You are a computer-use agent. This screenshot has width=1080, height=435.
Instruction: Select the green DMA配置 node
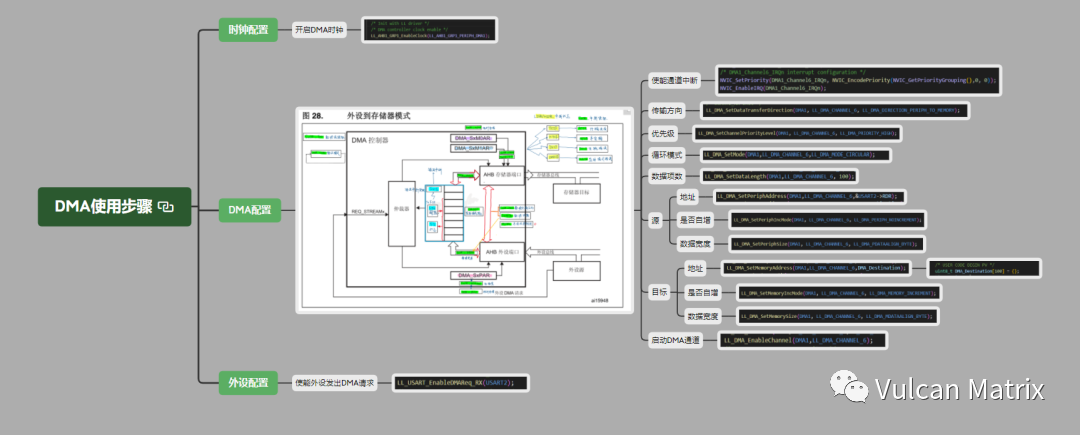(250, 210)
